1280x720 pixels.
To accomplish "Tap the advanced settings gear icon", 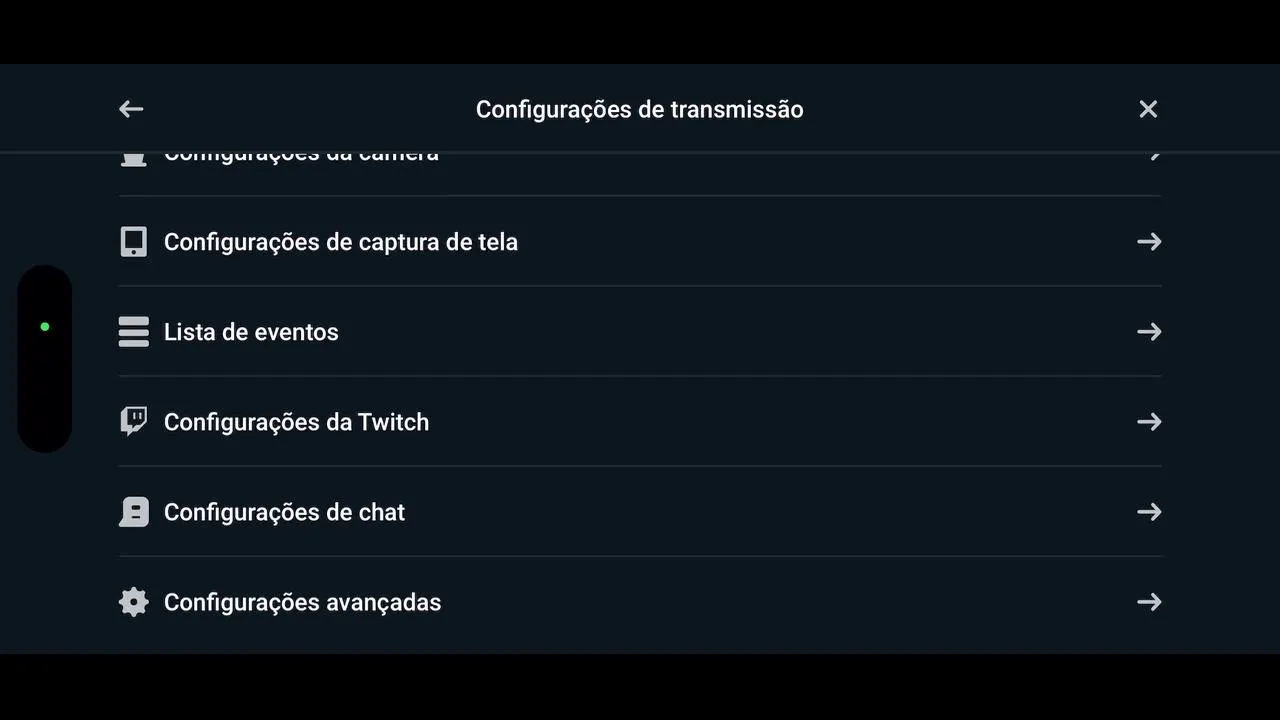I will 133,602.
